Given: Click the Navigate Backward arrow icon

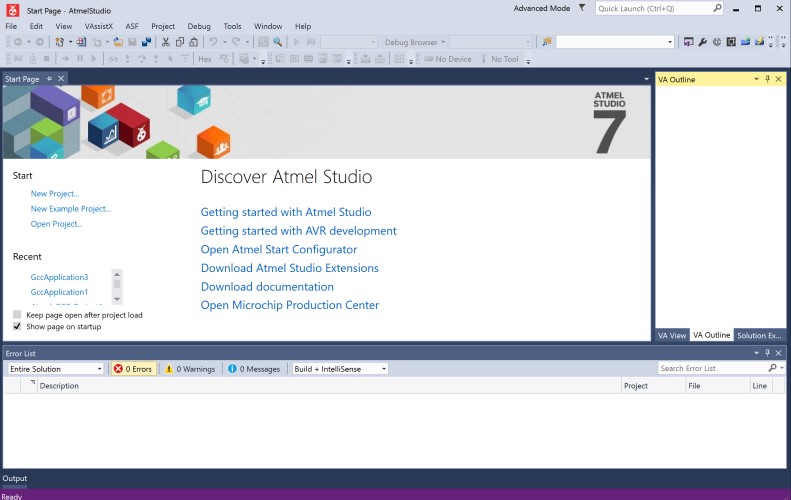Looking at the screenshot, I should pos(18,42).
